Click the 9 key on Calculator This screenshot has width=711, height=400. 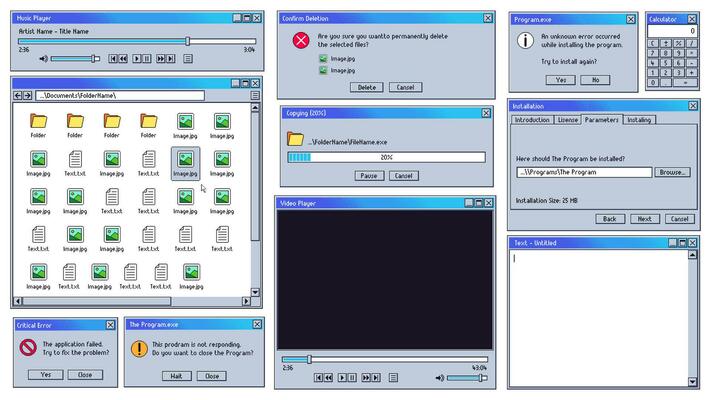click(679, 54)
